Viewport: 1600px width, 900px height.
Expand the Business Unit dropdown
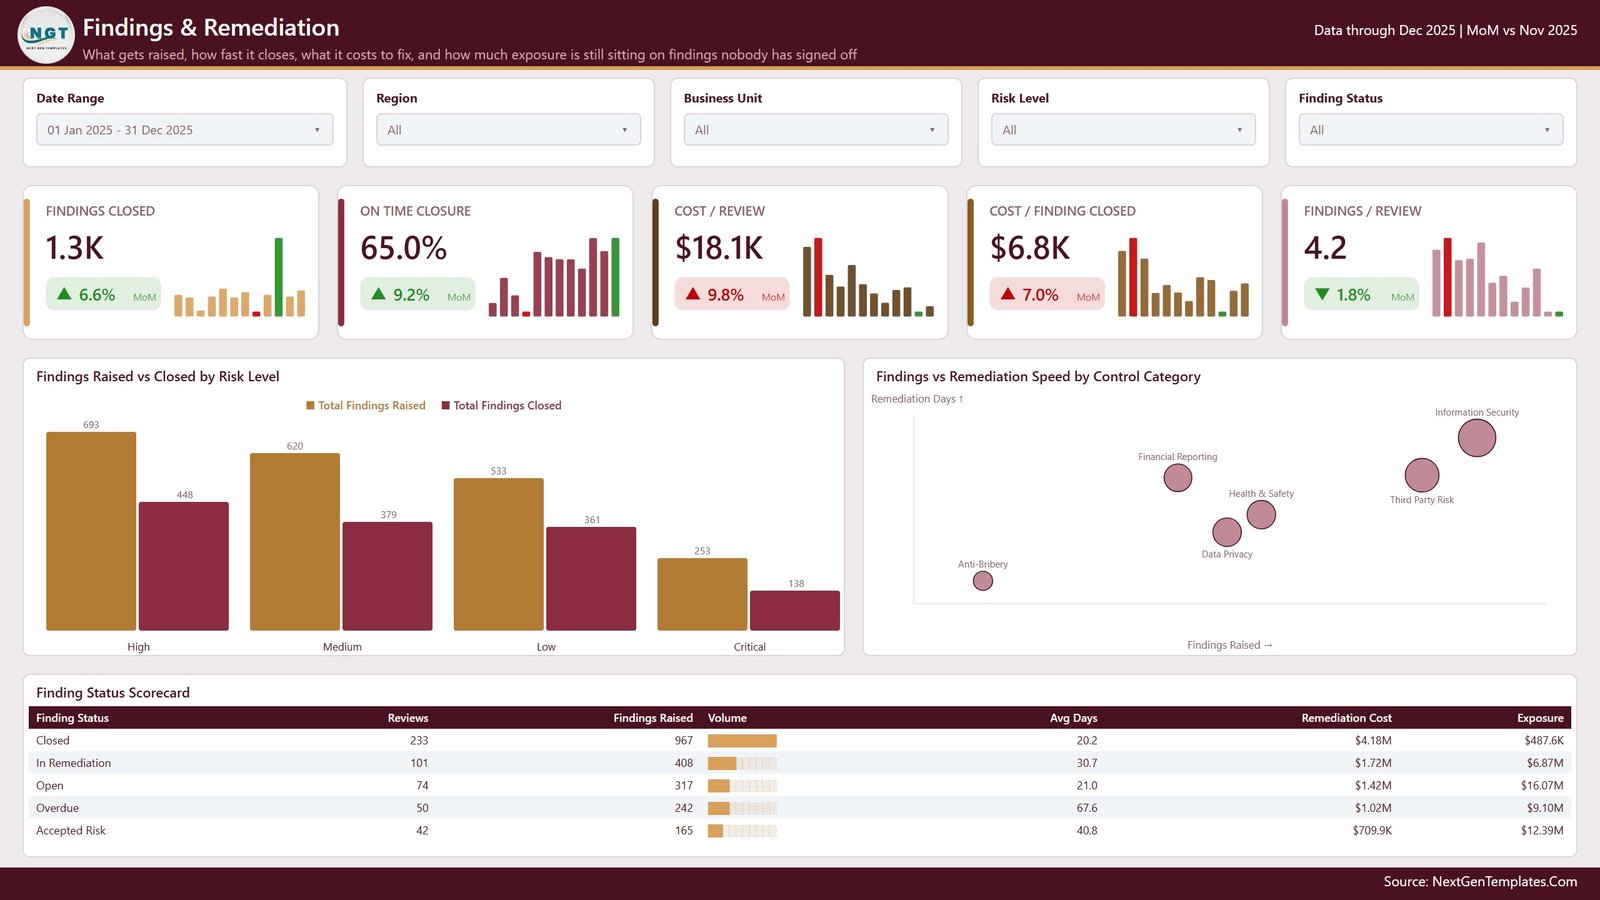pos(816,130)
